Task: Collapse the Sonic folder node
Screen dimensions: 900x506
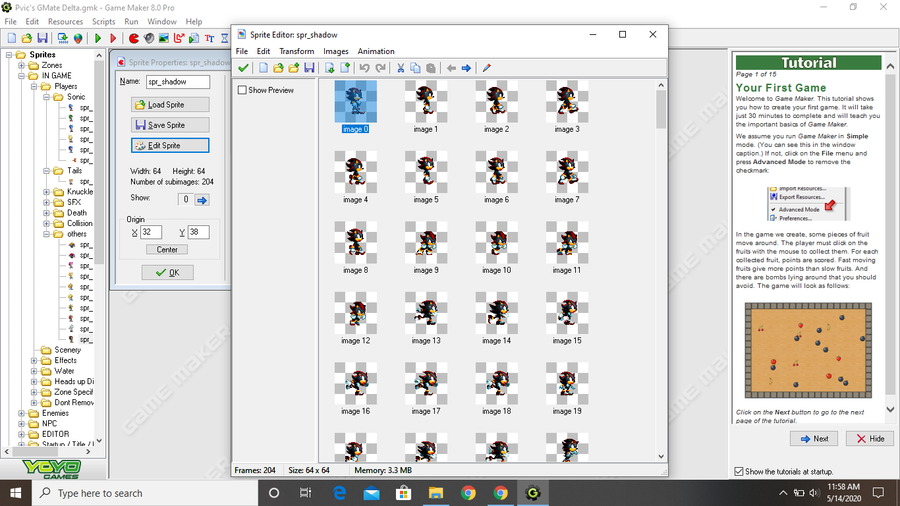Action: pos(46,97)
